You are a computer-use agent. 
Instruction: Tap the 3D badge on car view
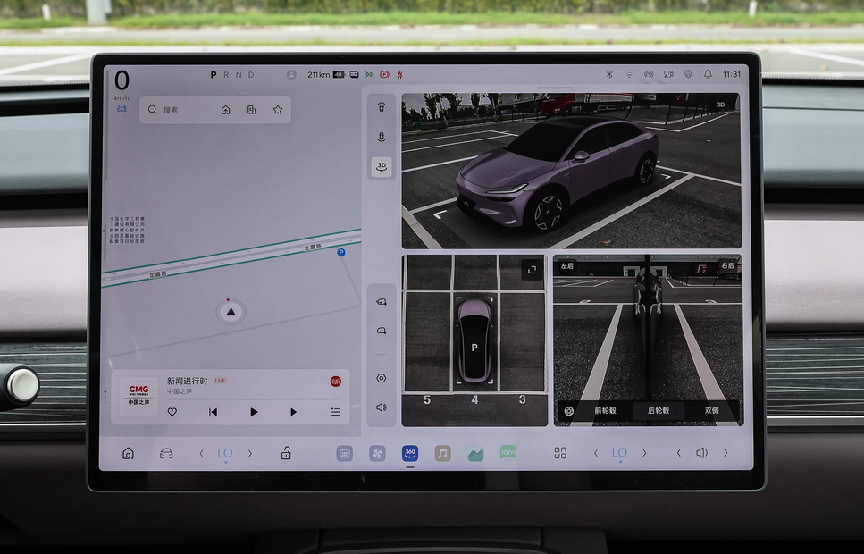721,105
